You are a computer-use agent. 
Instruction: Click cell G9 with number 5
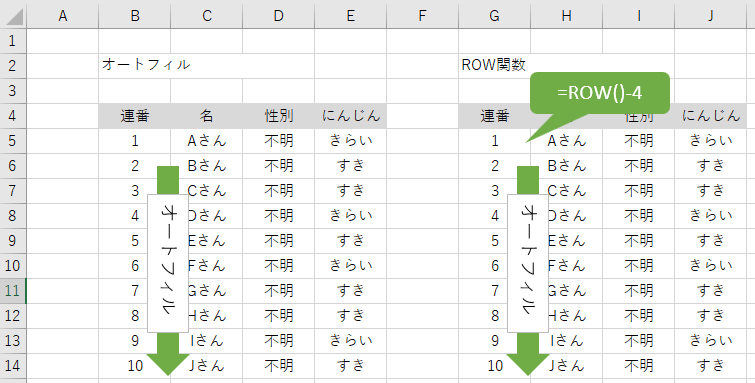pos(495,241)
